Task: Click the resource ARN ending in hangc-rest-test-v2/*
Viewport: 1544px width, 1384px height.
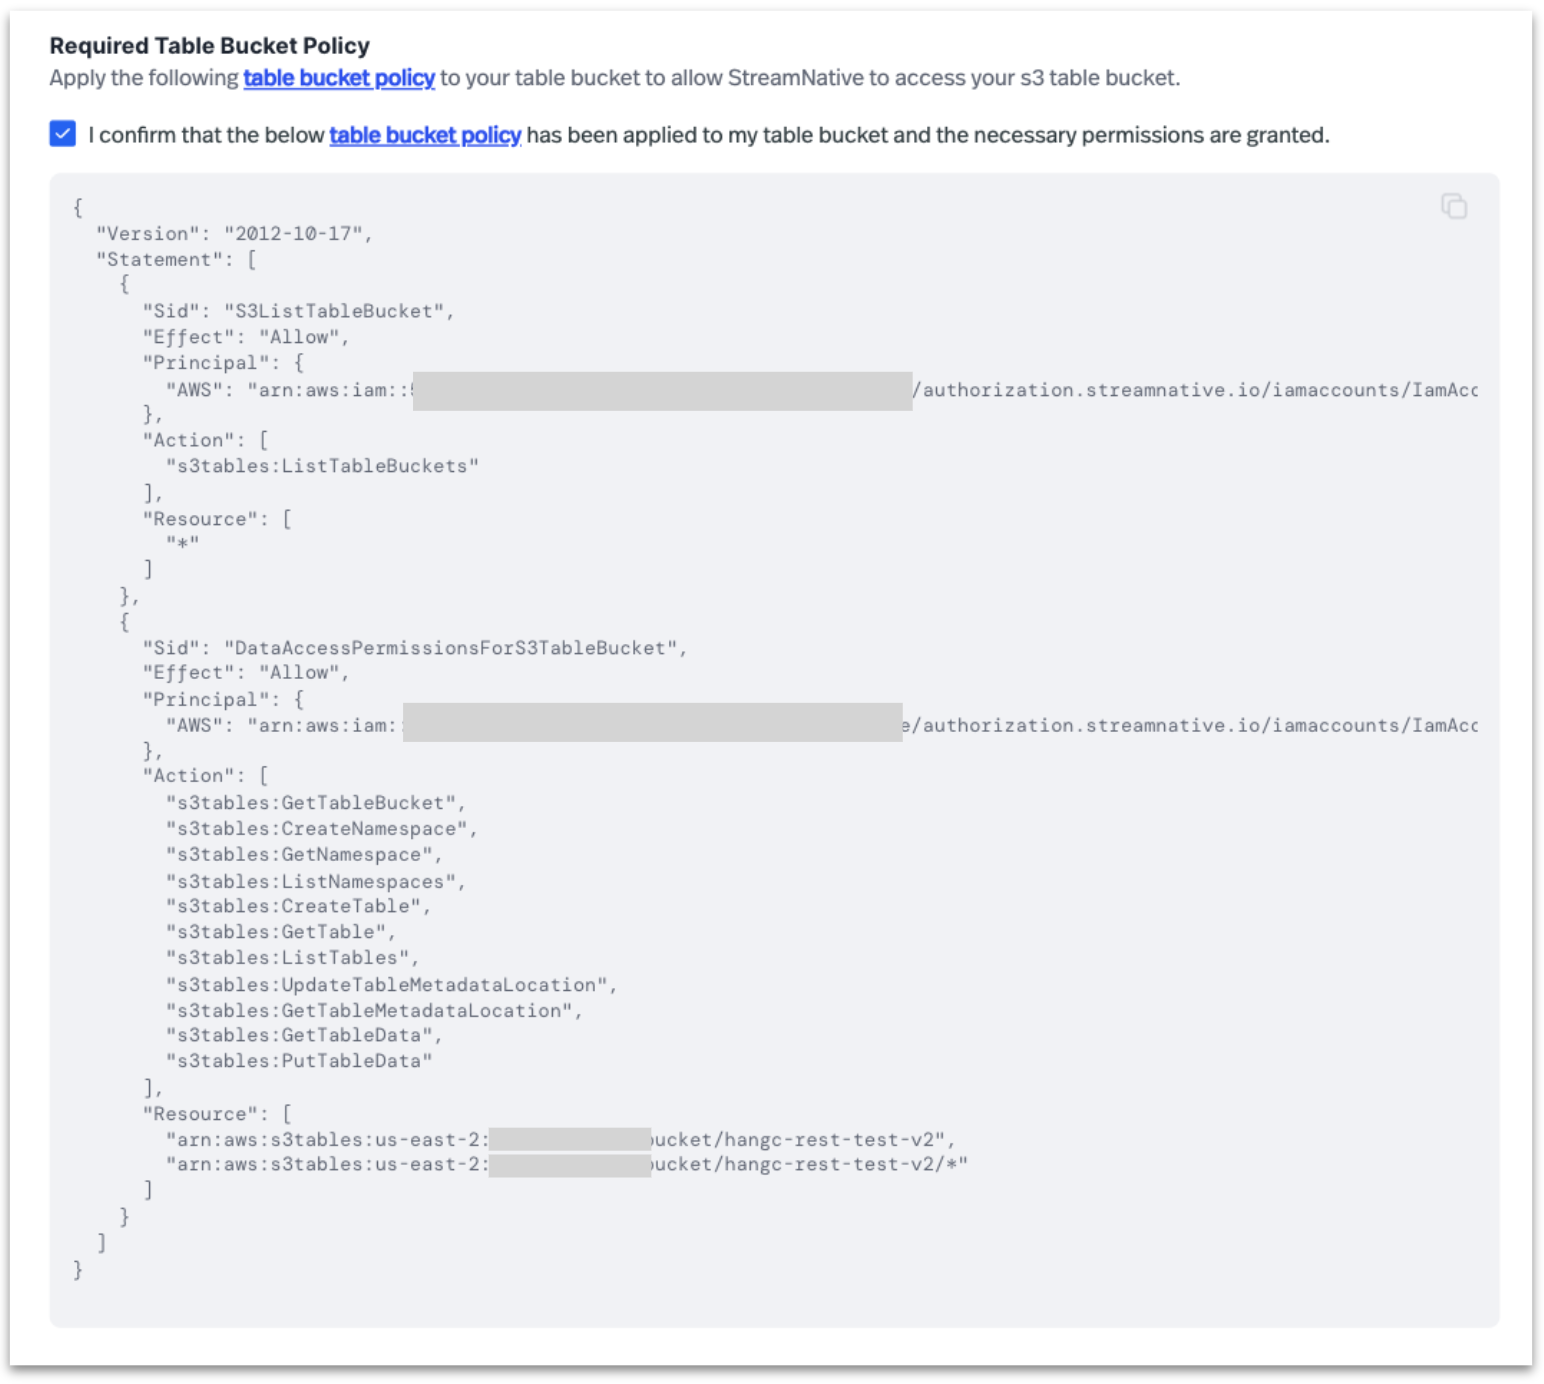Action: pos(567,1164)
